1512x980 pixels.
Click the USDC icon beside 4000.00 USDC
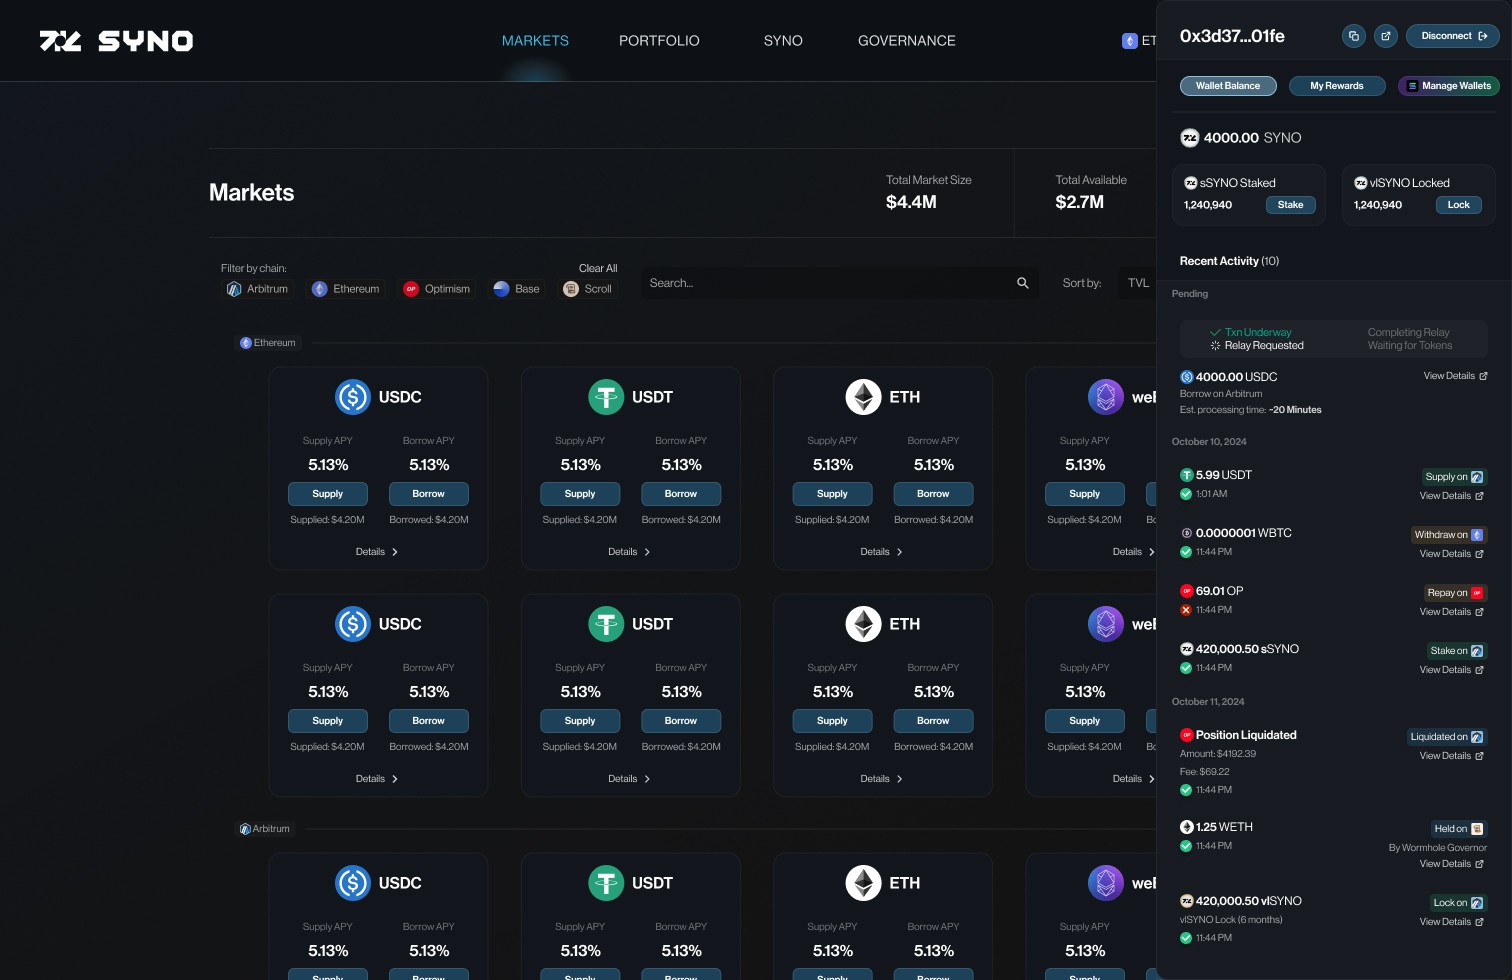(x=1186, y=377)
